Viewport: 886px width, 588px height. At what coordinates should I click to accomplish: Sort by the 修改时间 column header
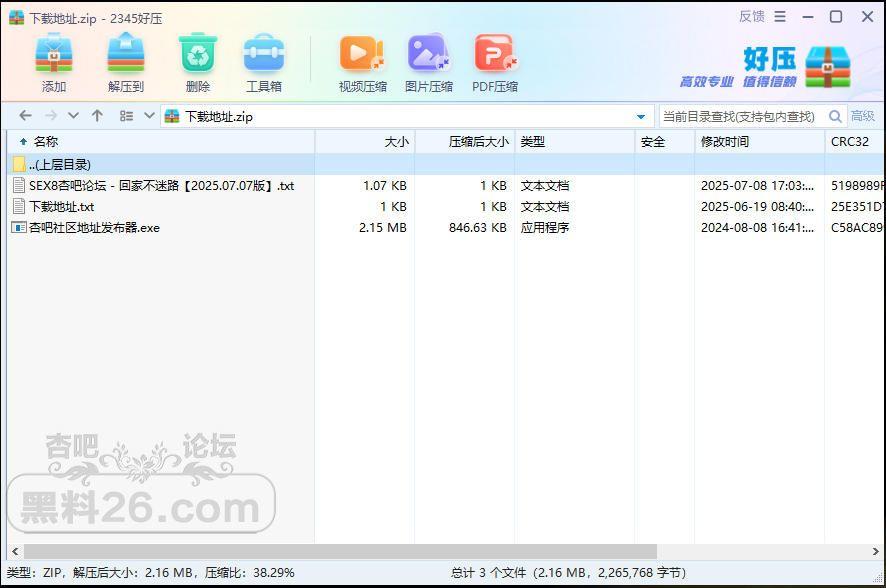(x=759, y=142)
